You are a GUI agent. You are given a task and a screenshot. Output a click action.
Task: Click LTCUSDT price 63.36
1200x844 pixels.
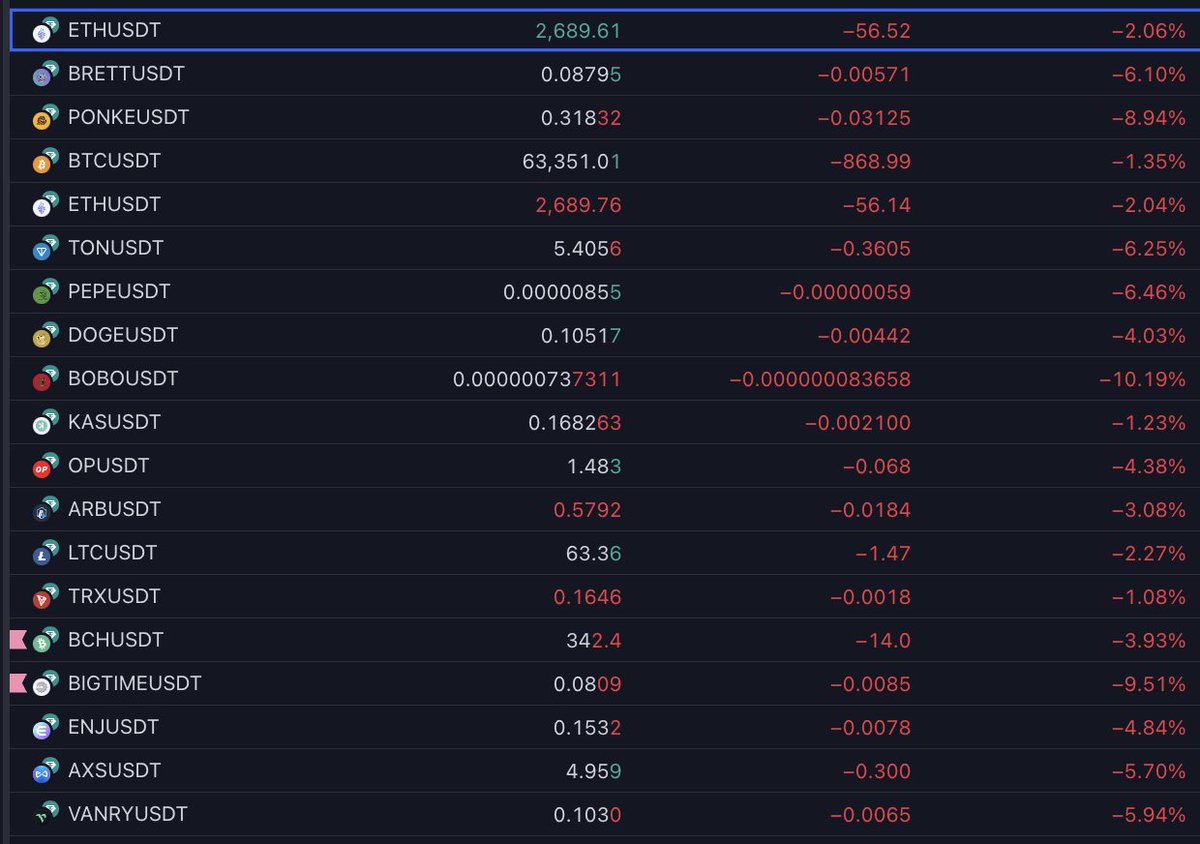click(x=594, y=553)
